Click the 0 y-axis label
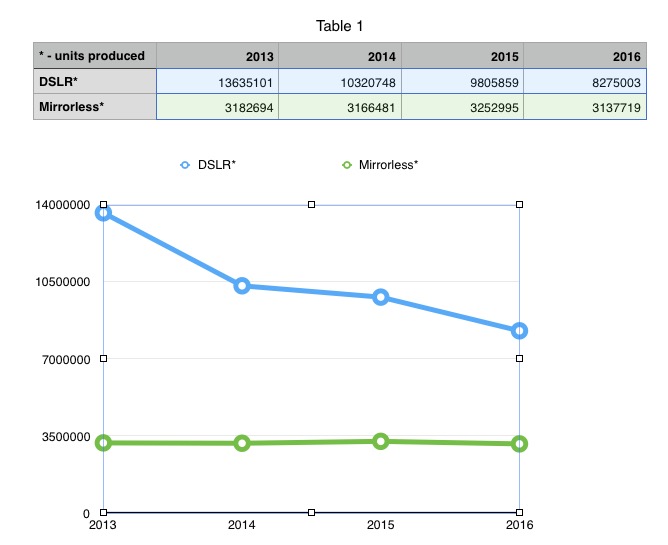The image size is (668, 545). point(86,513)
